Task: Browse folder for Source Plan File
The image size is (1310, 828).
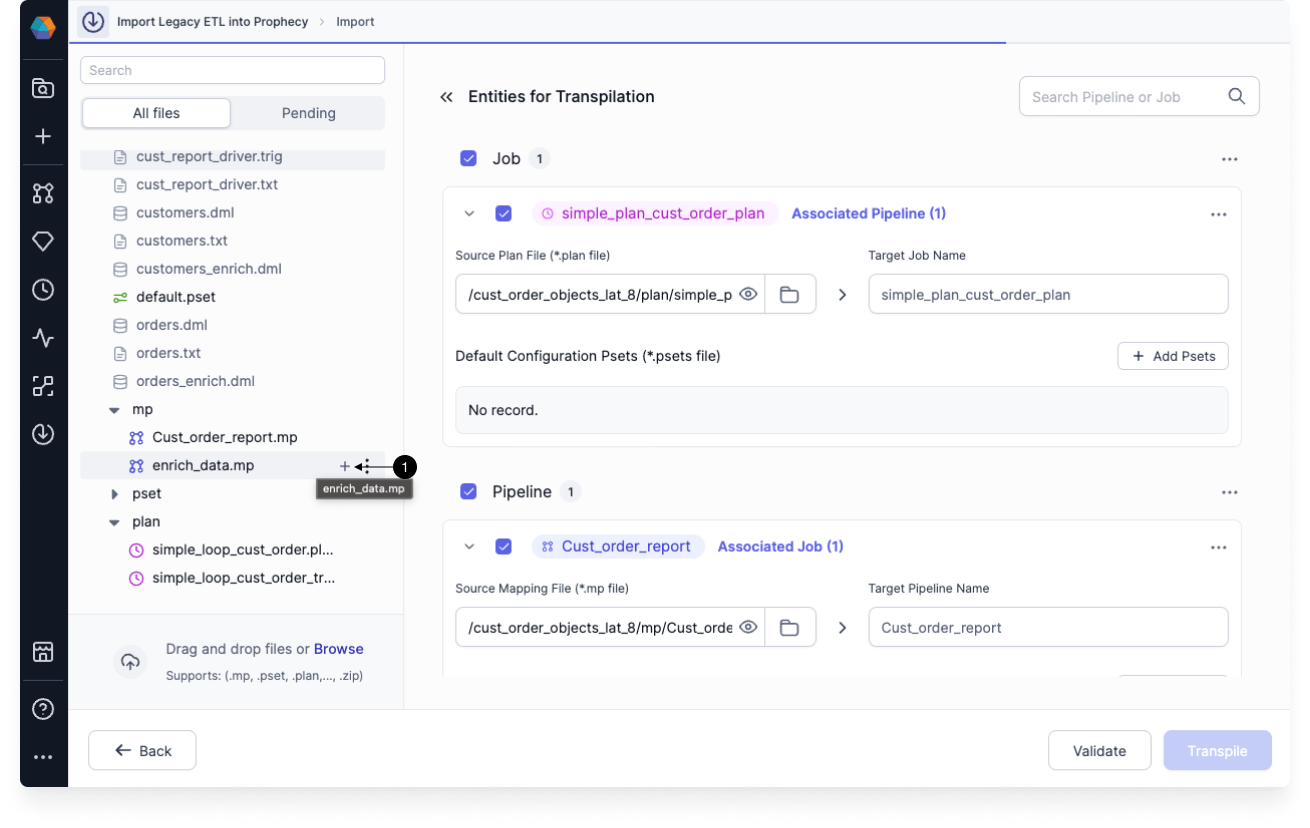Action: (790, 294)
